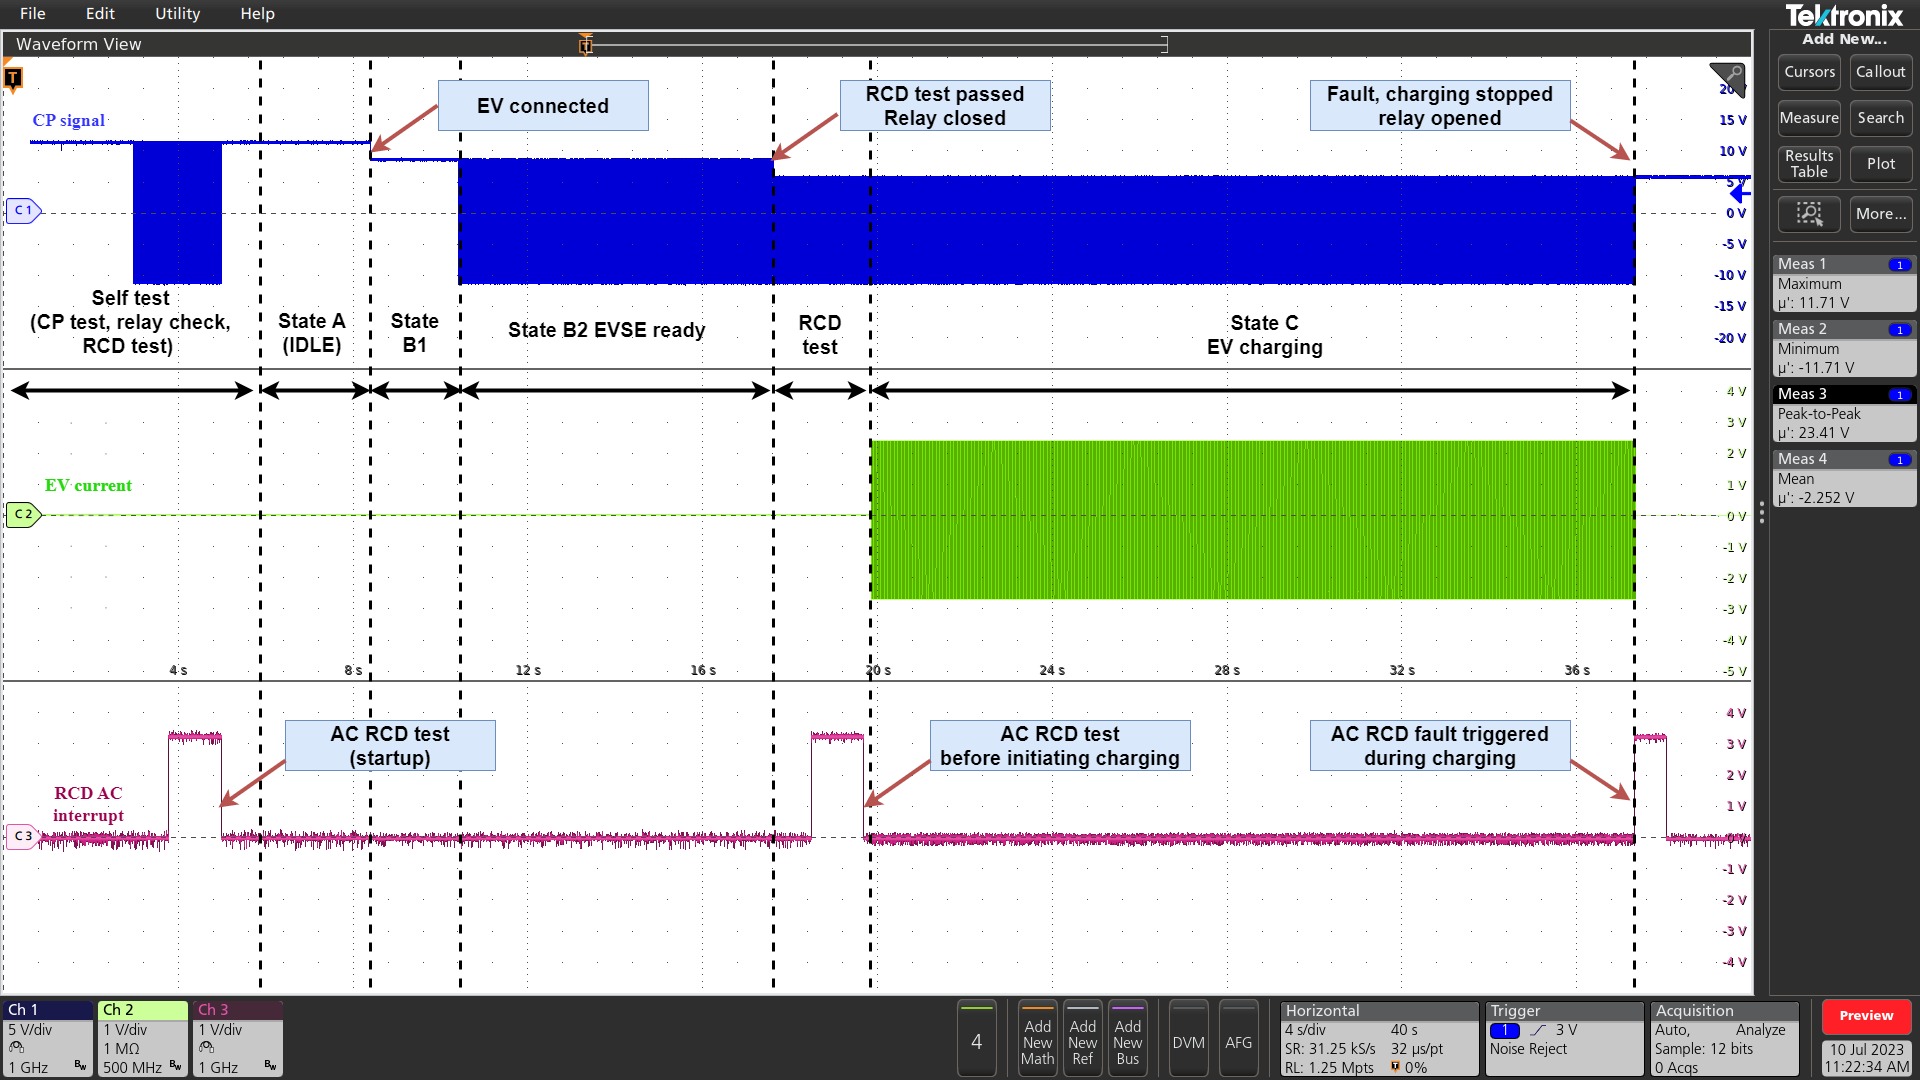
Task: Select the C1 channel handle on graticule
Action: pyautogui.click(x=22, y=211)
